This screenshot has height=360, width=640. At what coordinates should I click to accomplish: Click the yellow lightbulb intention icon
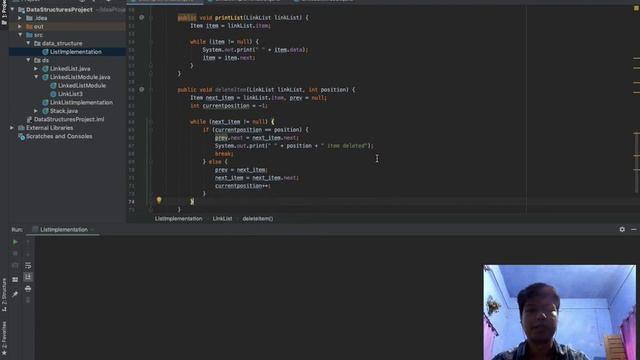pos(159,200)
